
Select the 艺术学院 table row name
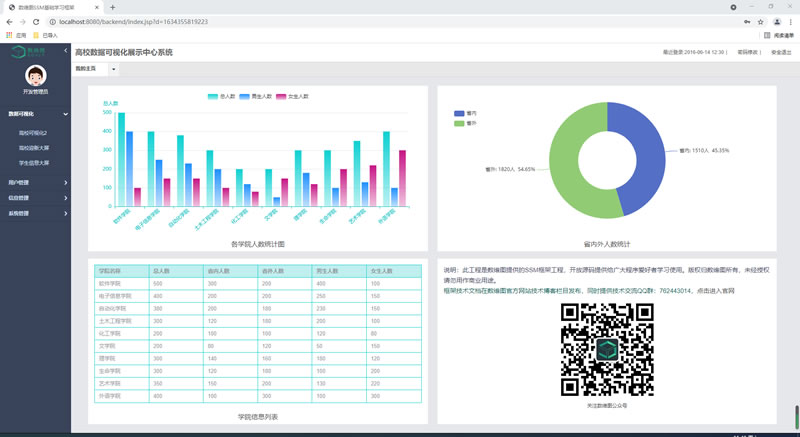pos(109,383)
